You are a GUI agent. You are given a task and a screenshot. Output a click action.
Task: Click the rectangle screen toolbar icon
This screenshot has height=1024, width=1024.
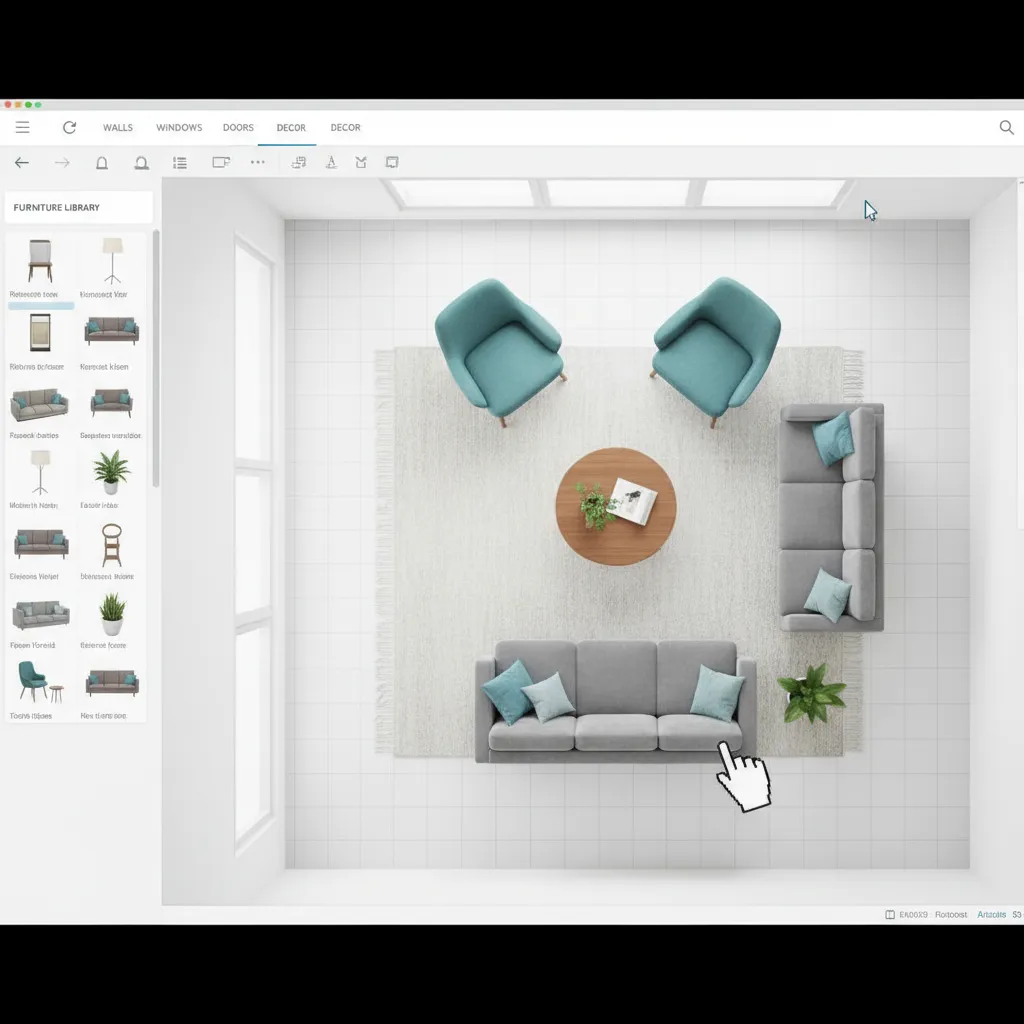click(221, 162)
